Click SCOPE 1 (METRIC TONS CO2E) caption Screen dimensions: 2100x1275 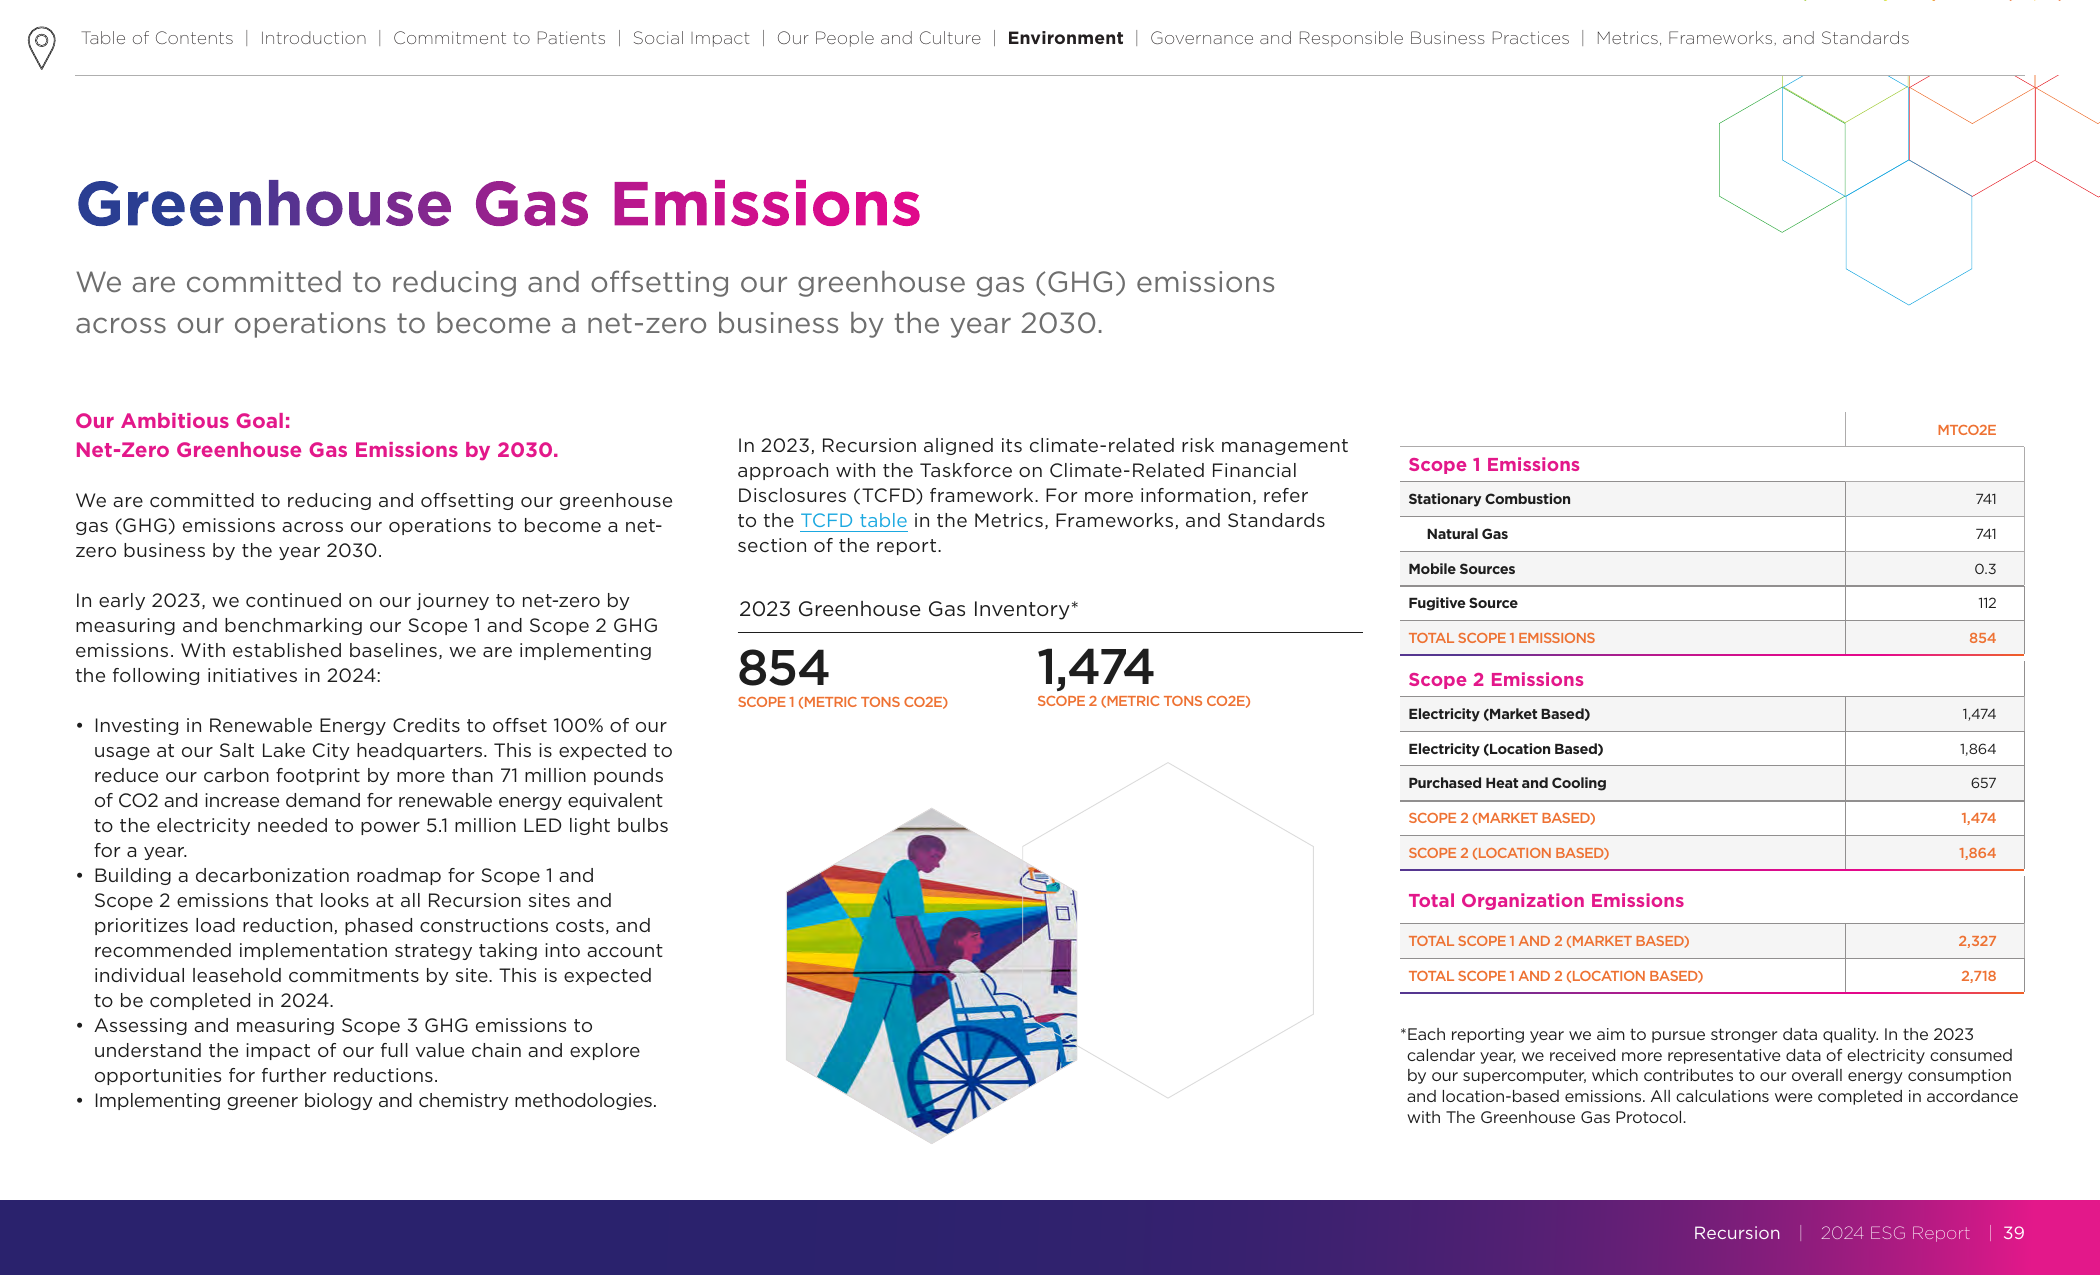pyautogui.click(x=842, y=702)
